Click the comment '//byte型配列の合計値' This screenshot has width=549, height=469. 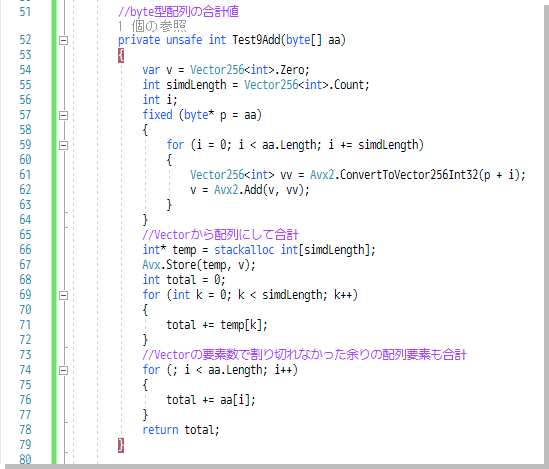pyautogui.click(x=179, y=12)
